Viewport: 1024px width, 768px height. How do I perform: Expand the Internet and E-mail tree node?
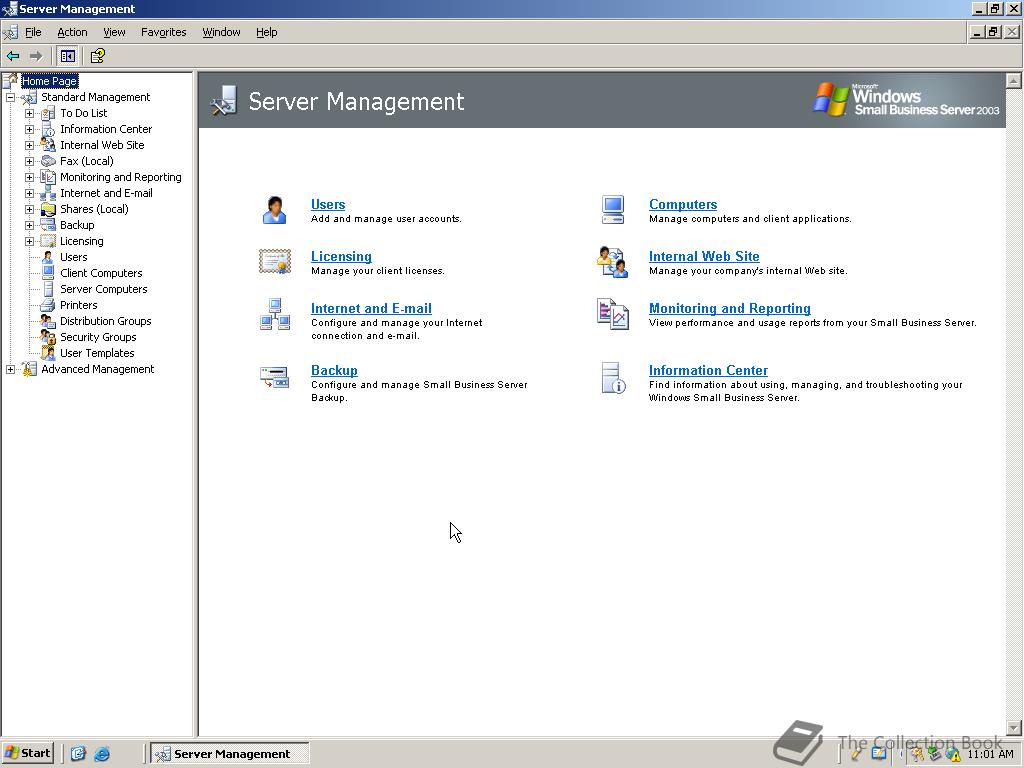pyautogui.click(x=29, y=193)
